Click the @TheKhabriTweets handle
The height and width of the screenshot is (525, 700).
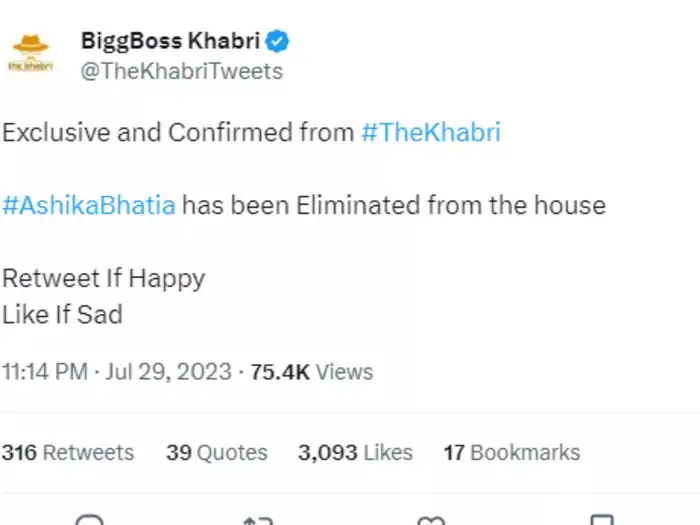click(181, 71)
